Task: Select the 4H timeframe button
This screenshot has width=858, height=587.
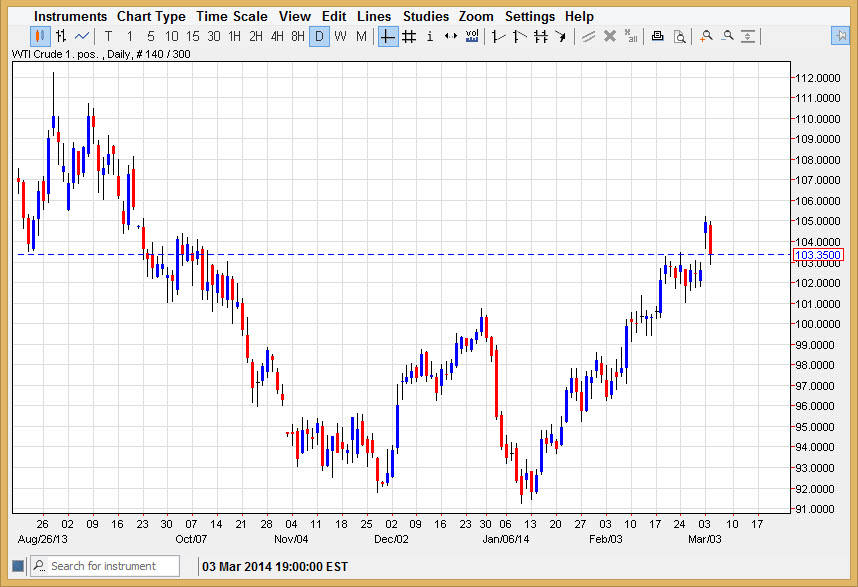Action: point(277,36)
